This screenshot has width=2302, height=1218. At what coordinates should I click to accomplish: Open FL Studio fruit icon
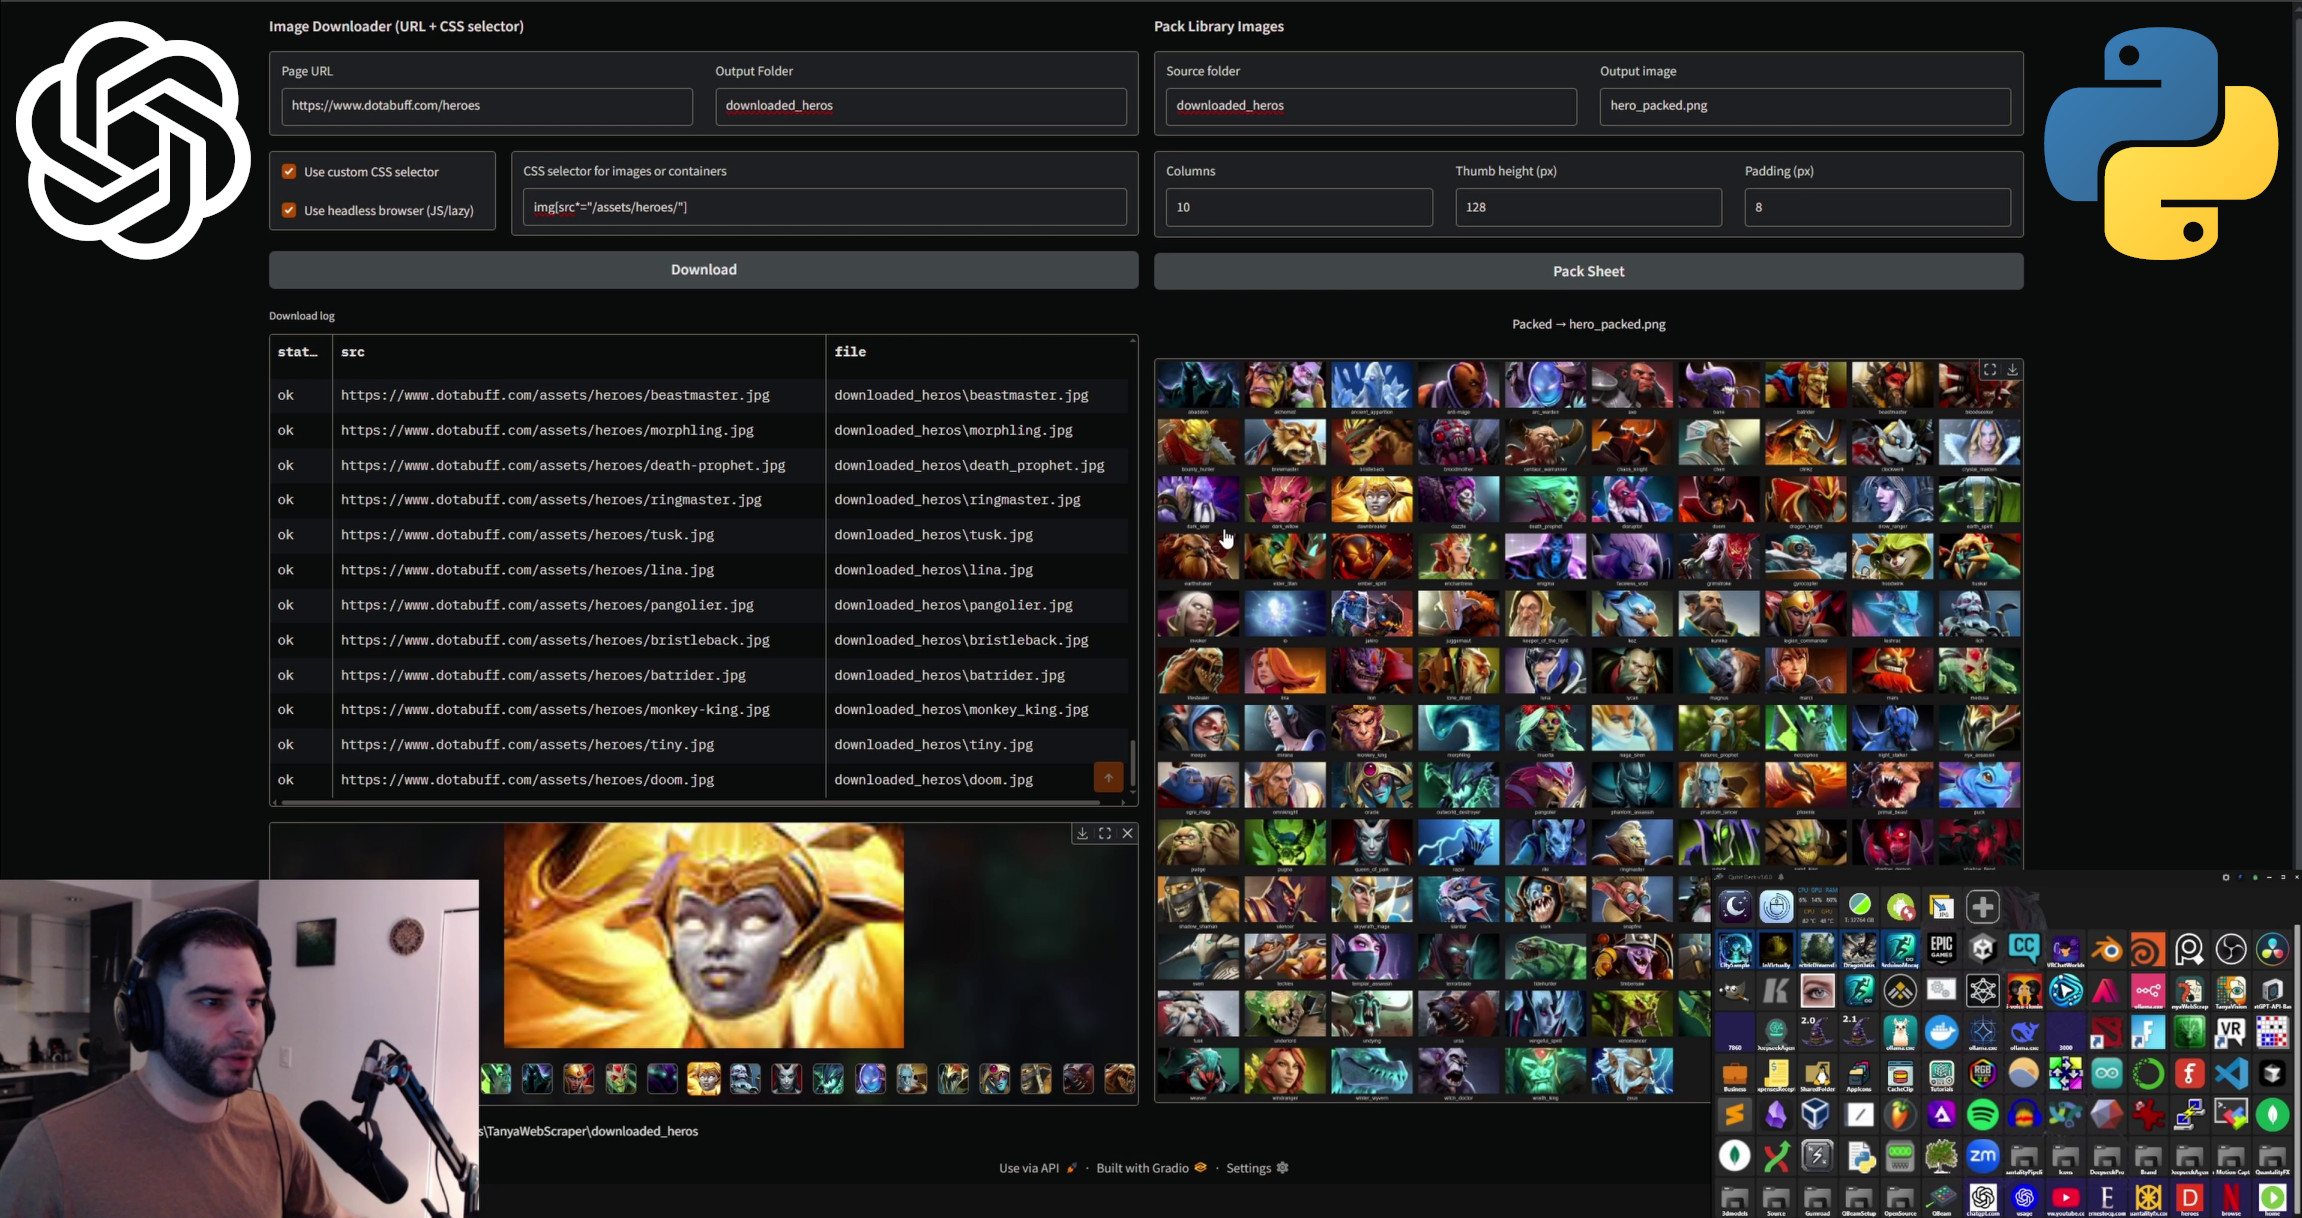click(1900, 1114)
